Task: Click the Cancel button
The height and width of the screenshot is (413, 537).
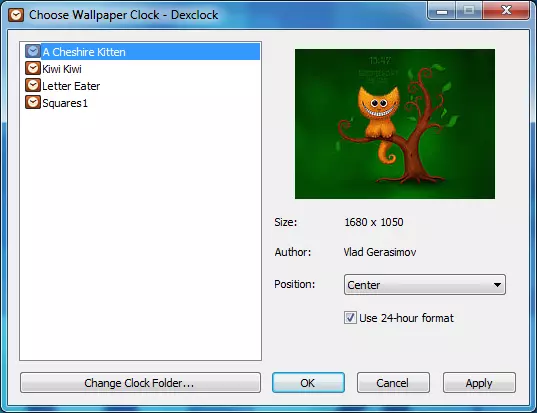Action: click(393, 383)
